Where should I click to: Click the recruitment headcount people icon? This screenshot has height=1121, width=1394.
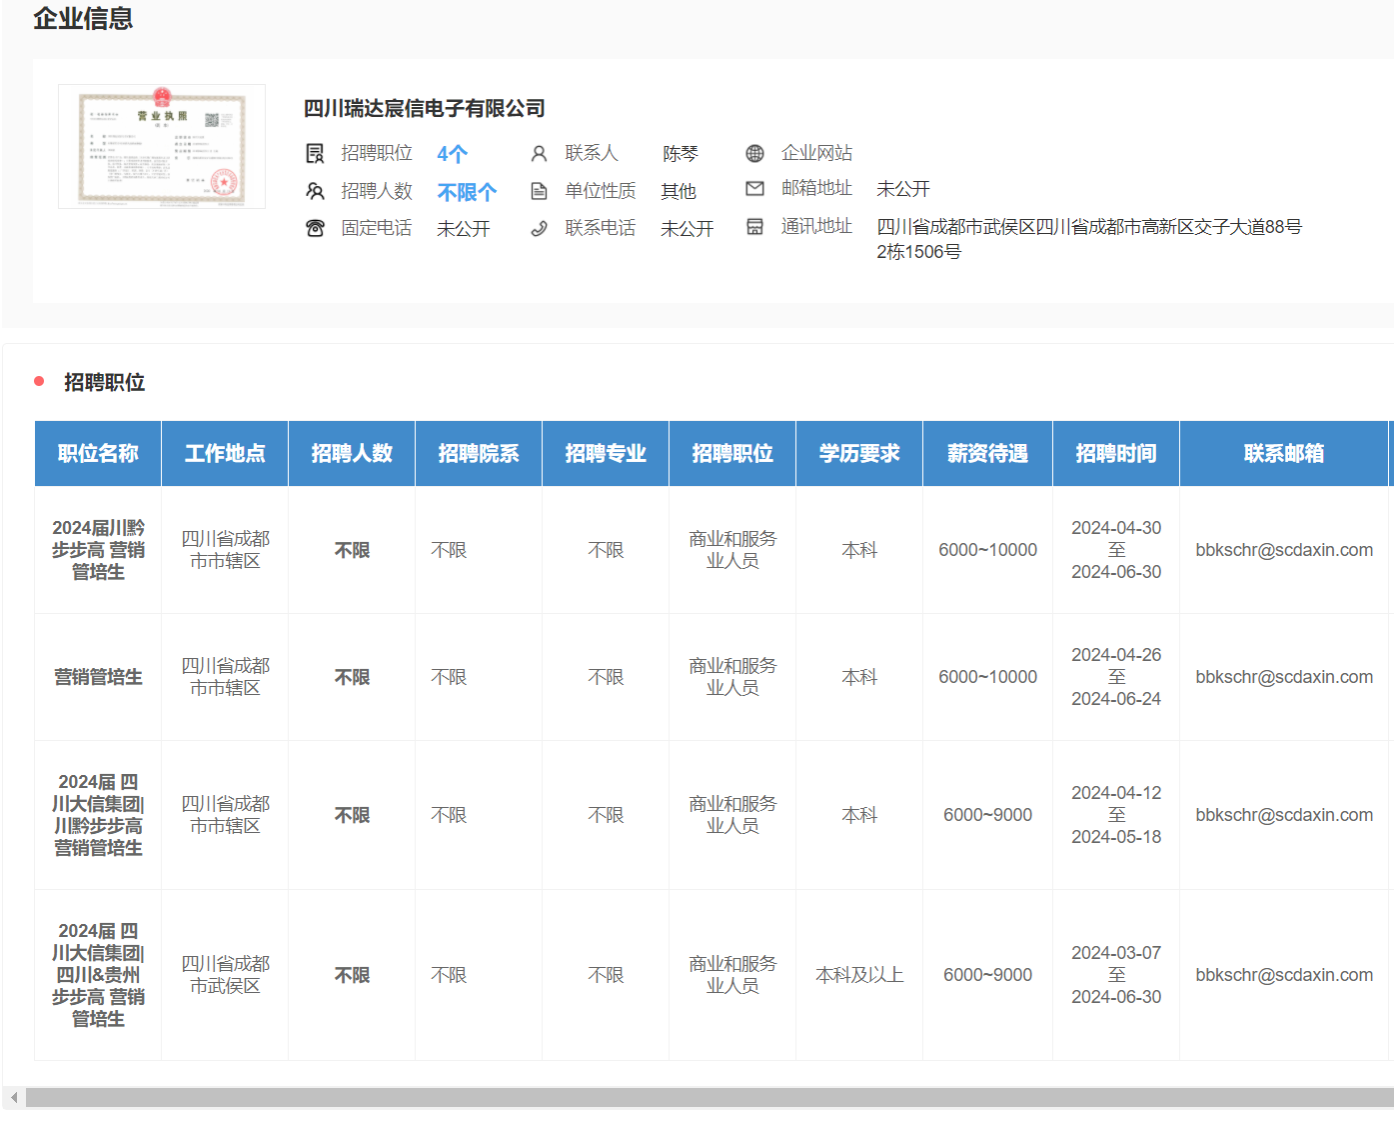[315, 191]
